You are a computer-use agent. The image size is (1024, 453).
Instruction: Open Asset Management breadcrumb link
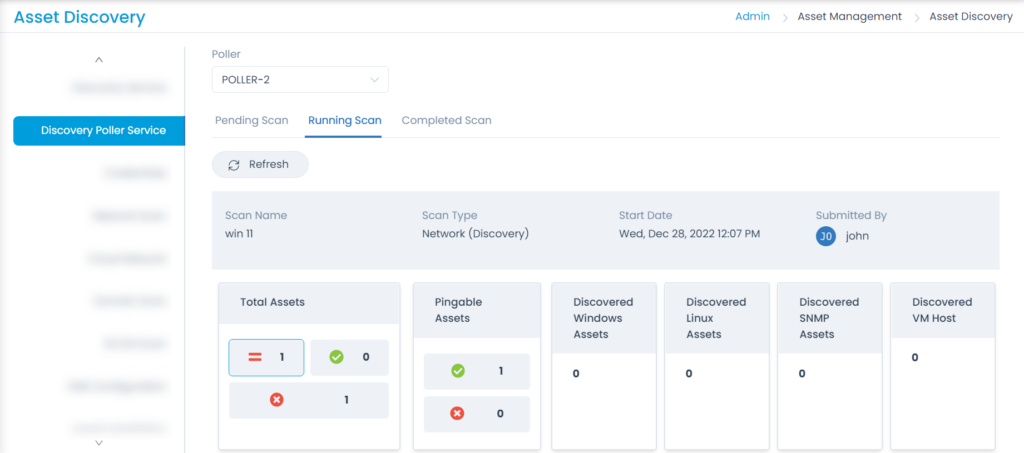pos(850,17)
